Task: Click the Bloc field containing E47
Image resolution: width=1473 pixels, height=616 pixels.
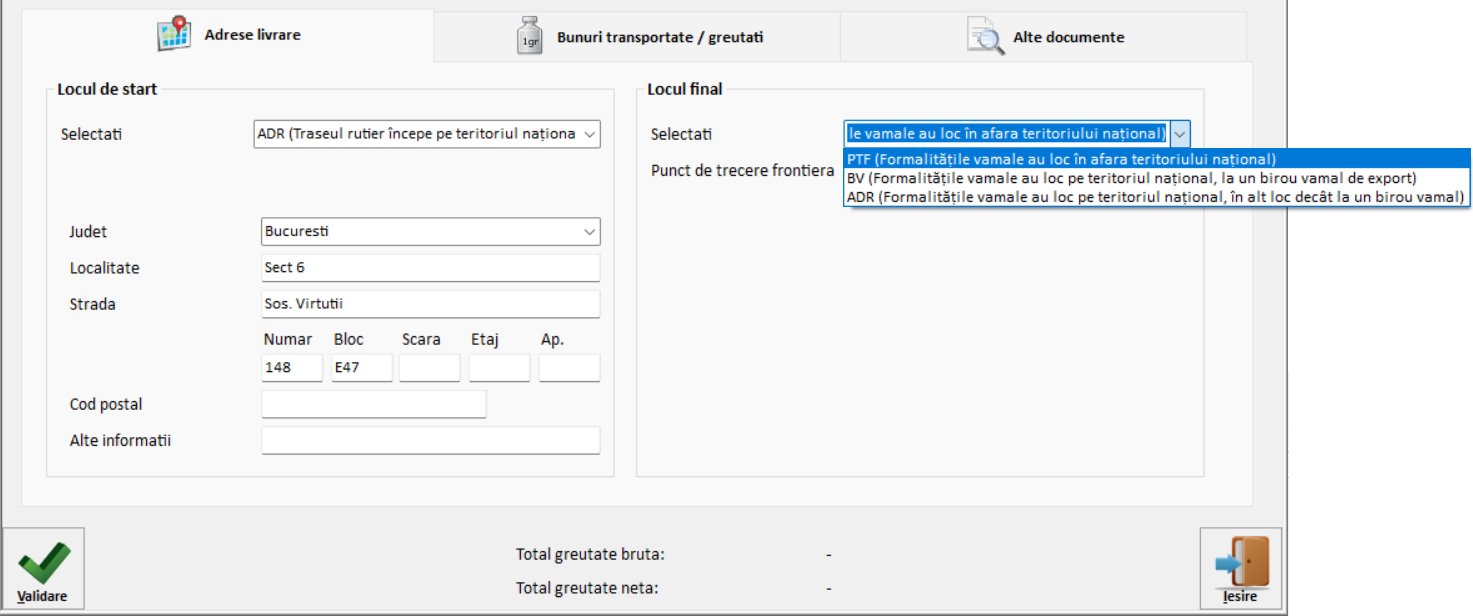Action: click(x=361, y=367)
